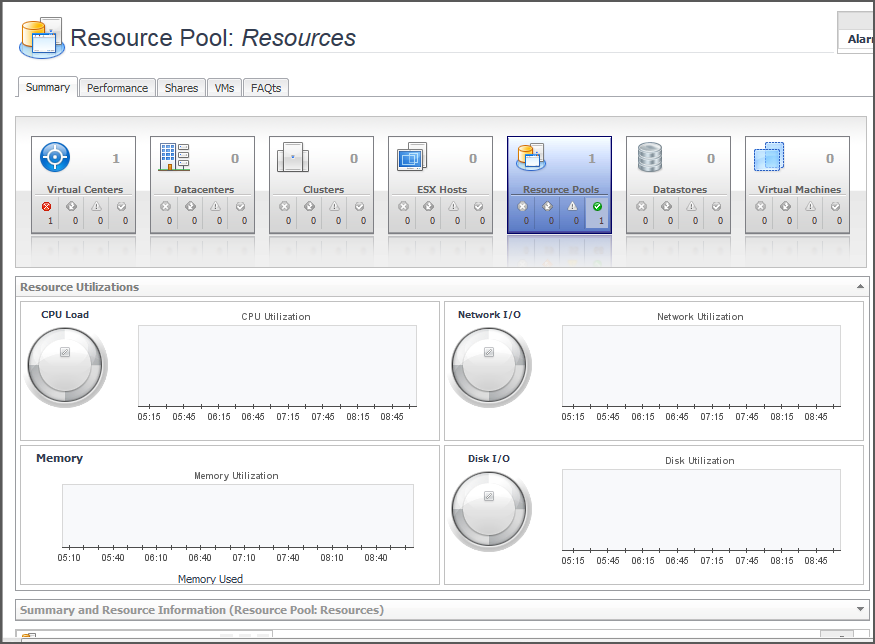Click the Virtual Centers tile icon
The height and width of the screenshot is (644, 875).
pyautogui.click(x=55, y=157)
